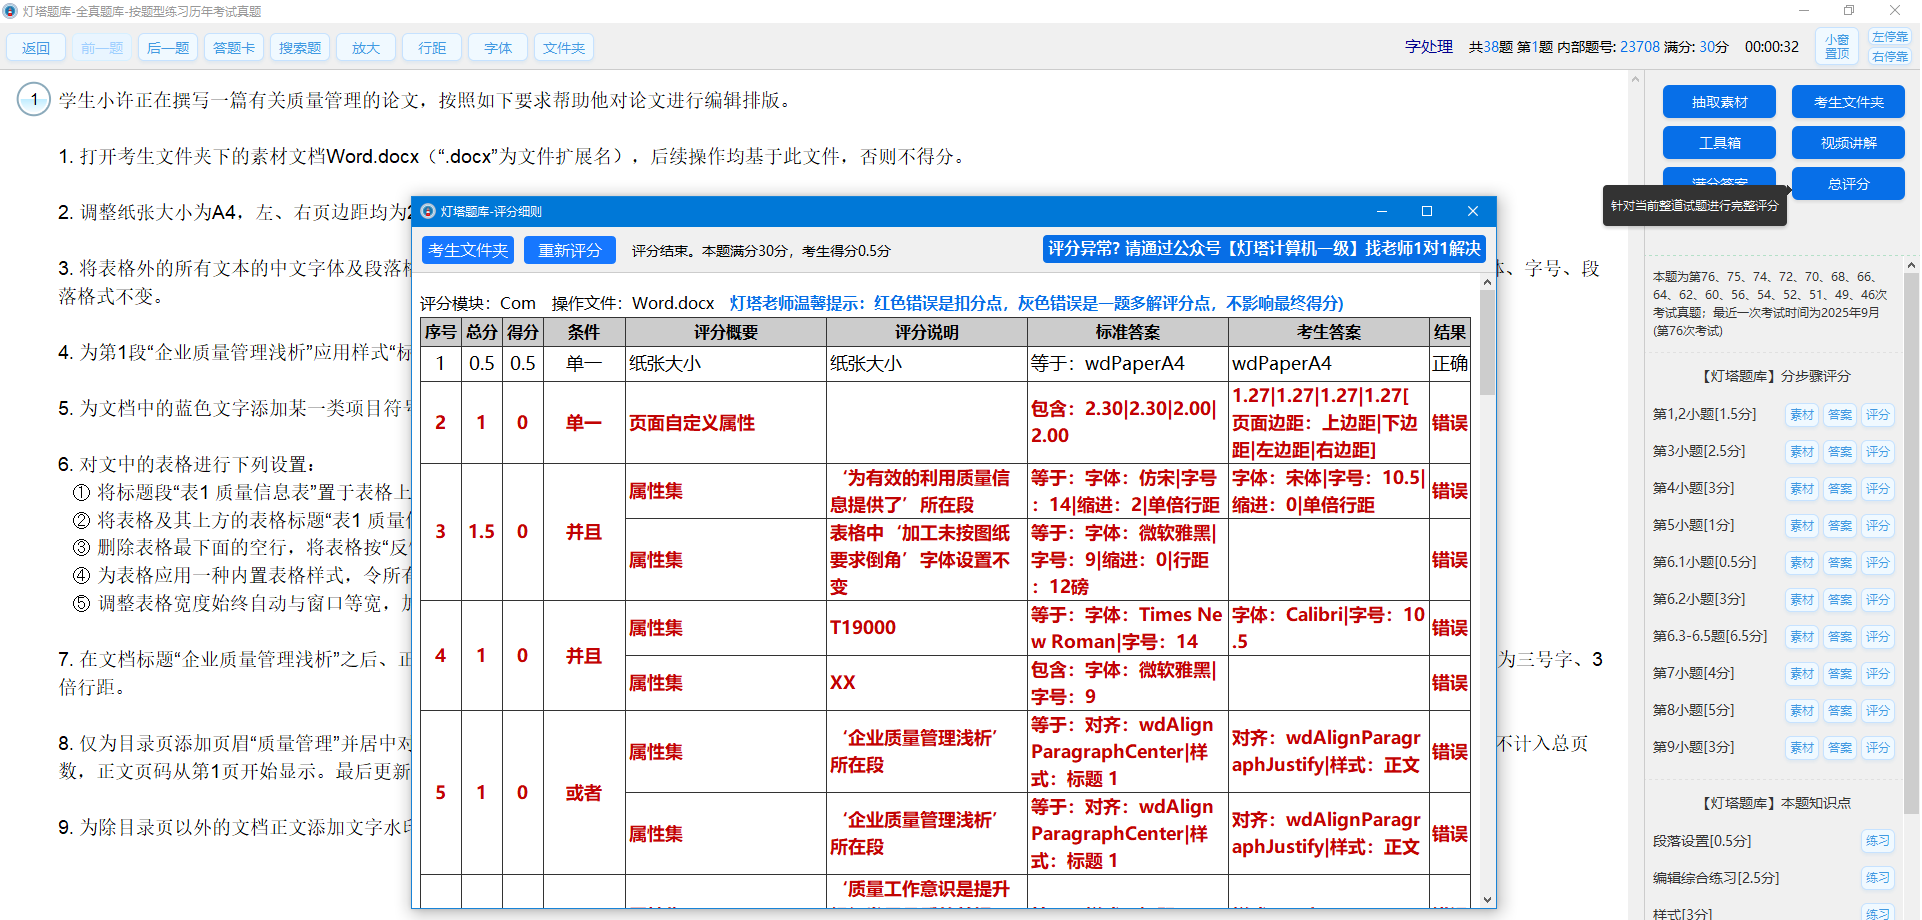Open the 字体 font tool

click(x=497, y=47)
